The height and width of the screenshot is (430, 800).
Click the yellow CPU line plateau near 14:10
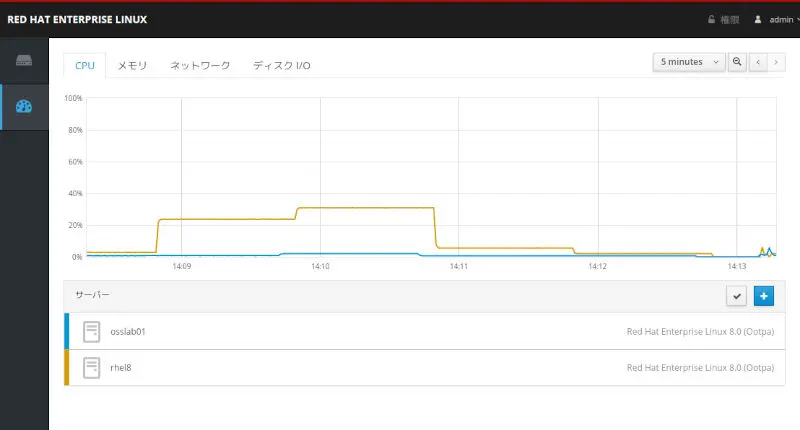coord(365,208)
